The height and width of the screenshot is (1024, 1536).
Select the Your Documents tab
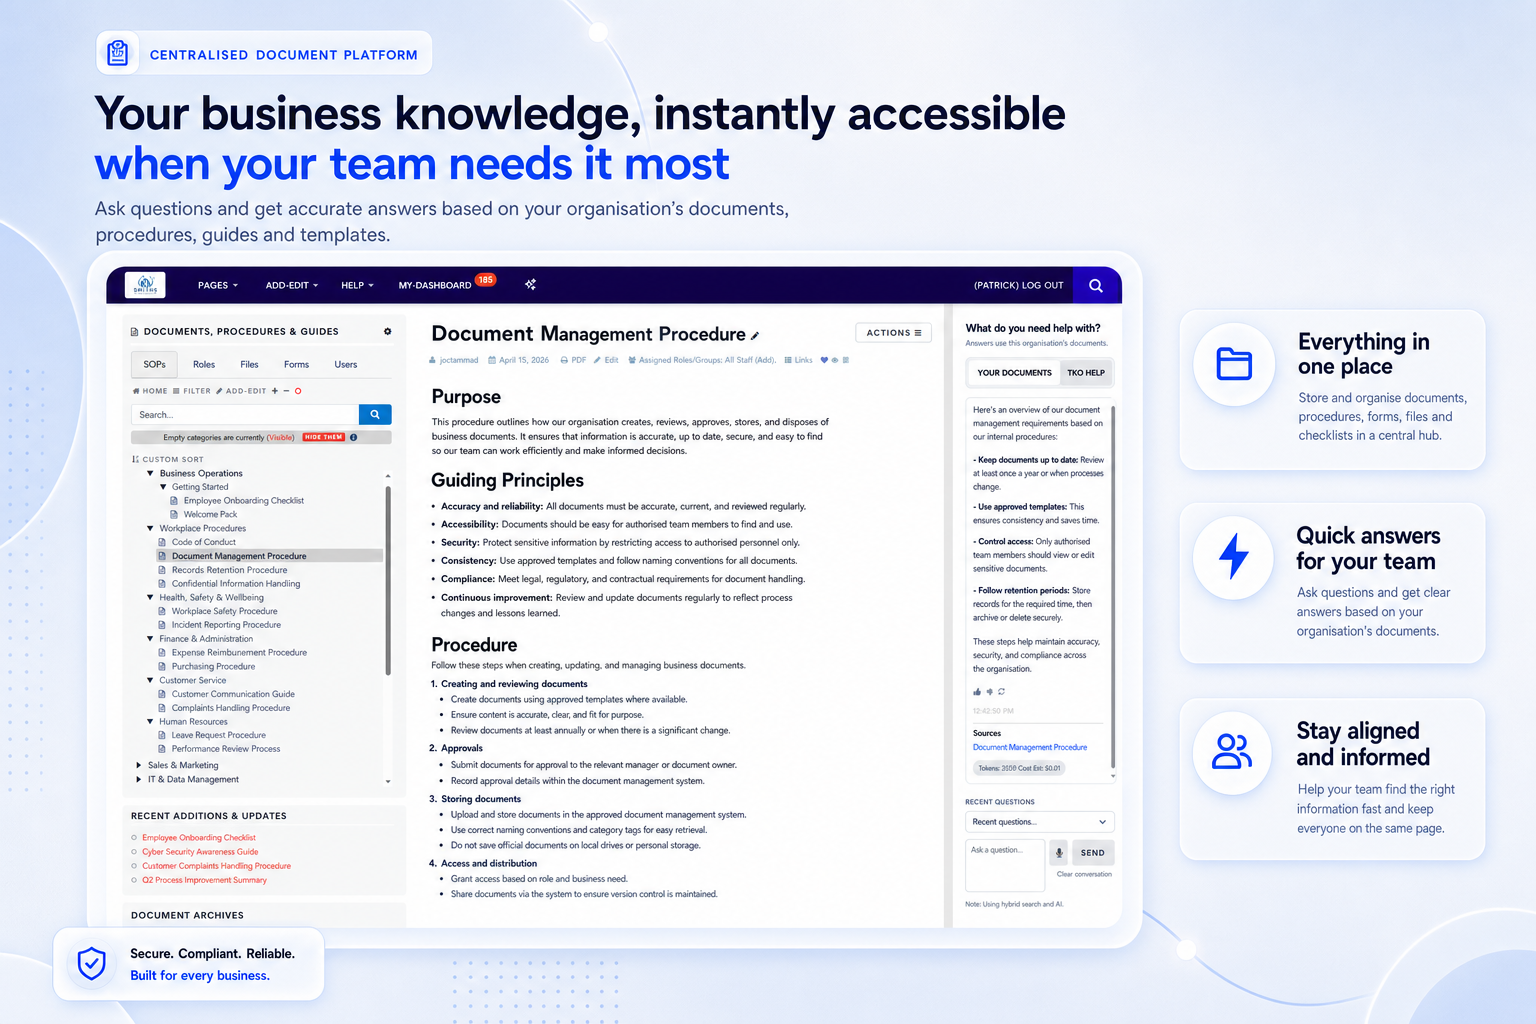coord(1014,373)
